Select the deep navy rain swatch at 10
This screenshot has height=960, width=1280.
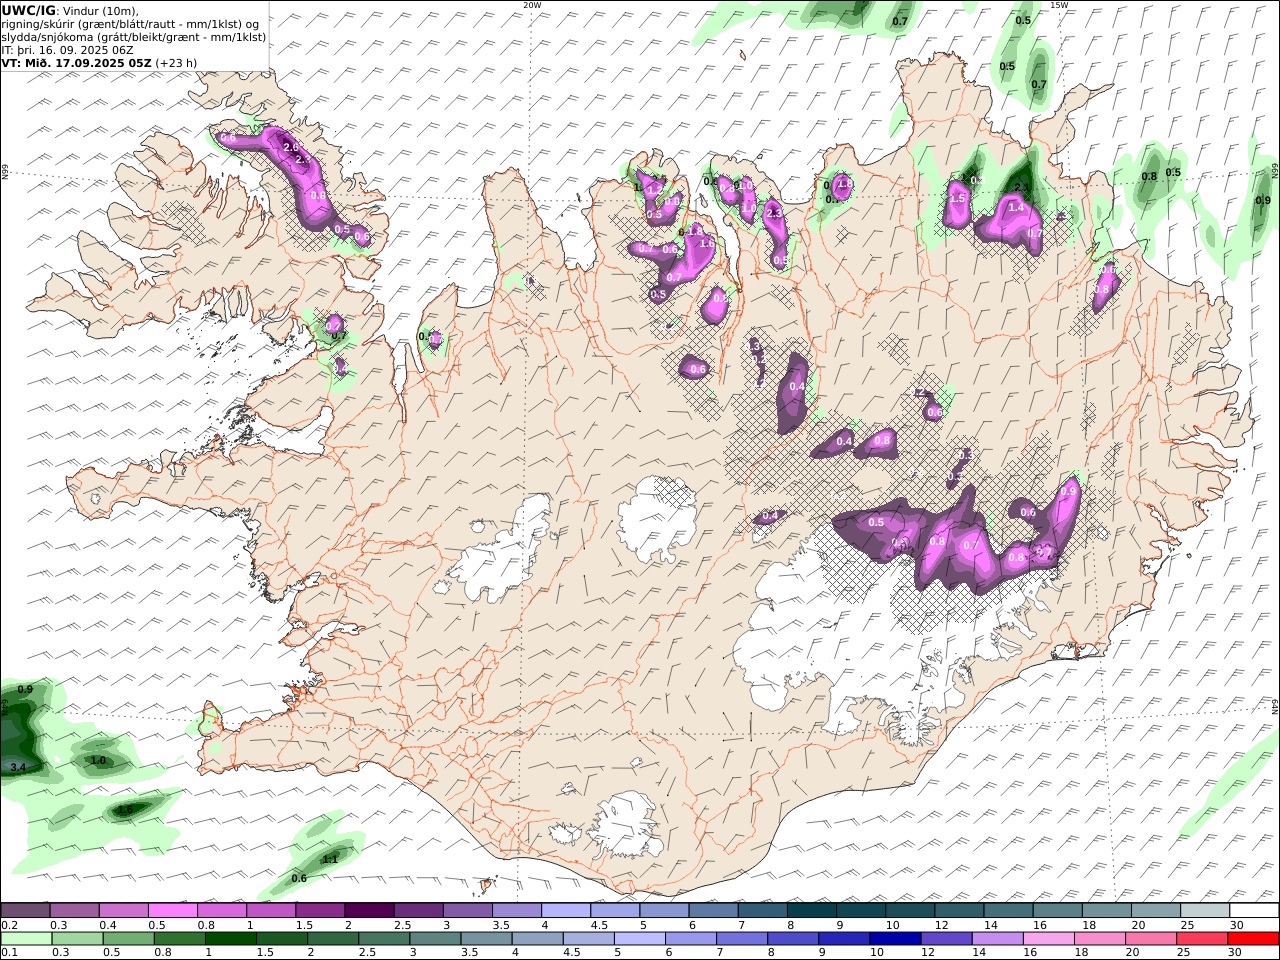point(895,938)
